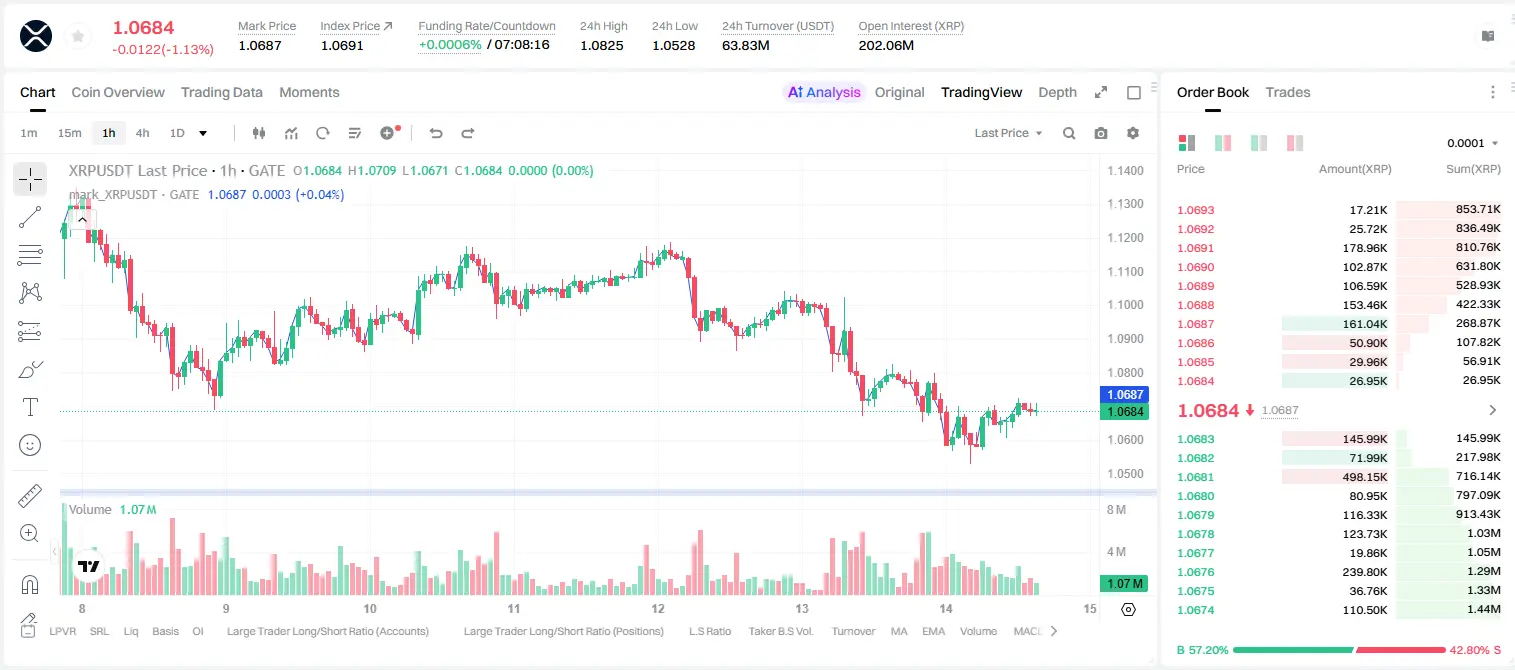Show only sell orders in order book
Image resolution: width=1515 pixels, height=670 pixels.
(x=1295, y=143)
